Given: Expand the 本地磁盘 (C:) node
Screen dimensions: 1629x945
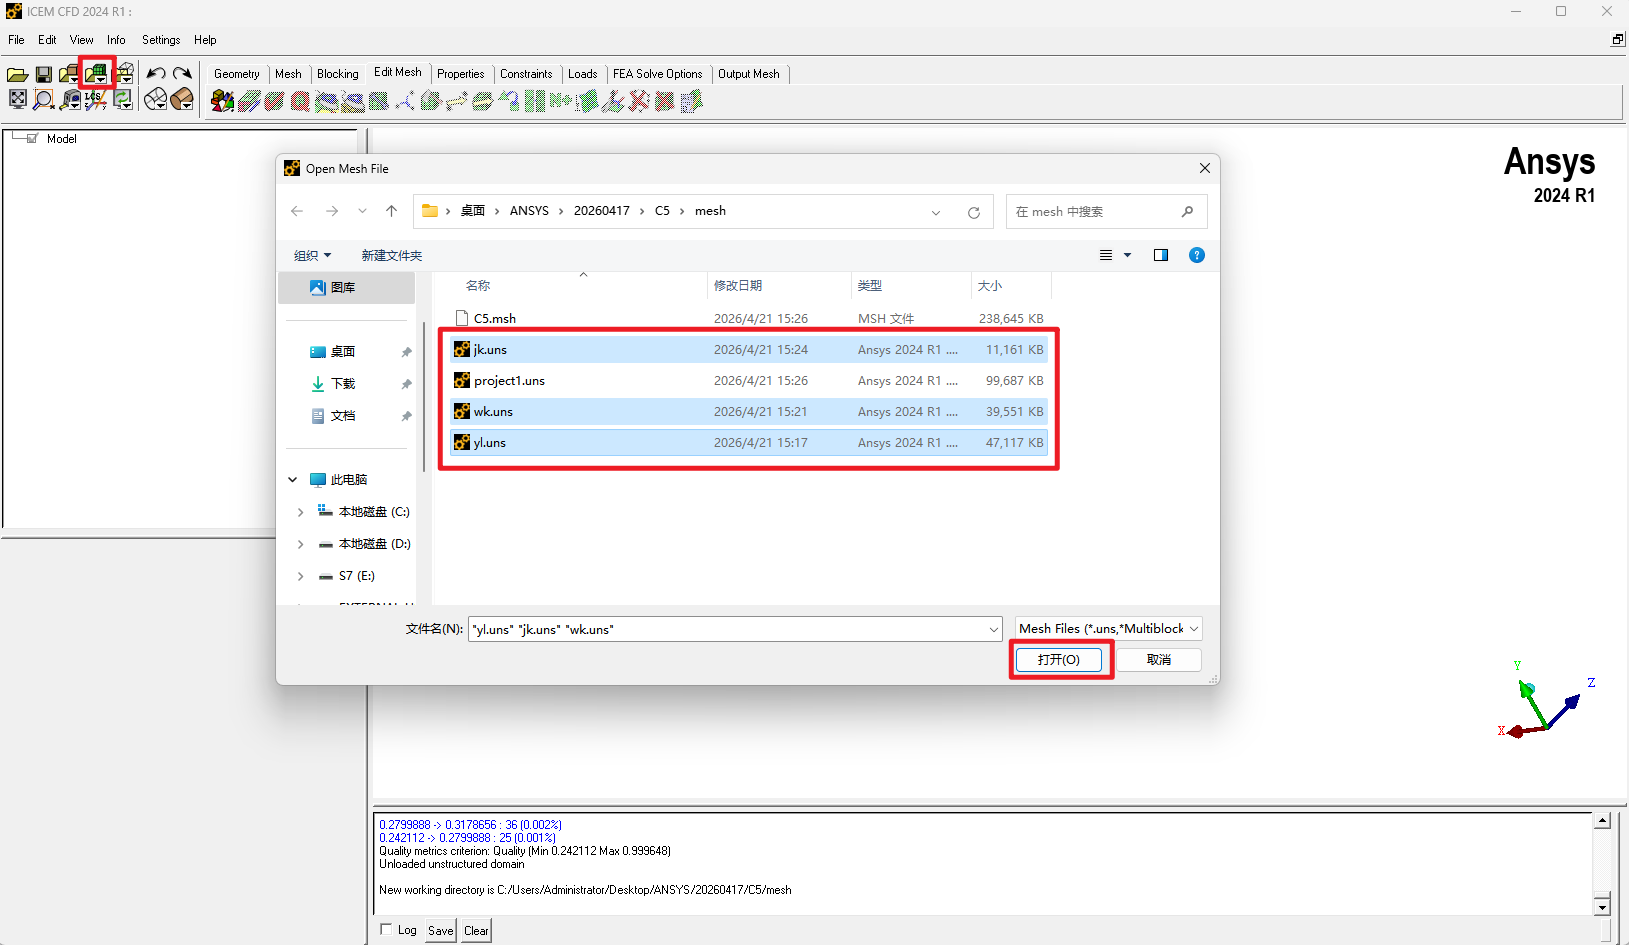Looking at the screenshot, I should point(300,512).
